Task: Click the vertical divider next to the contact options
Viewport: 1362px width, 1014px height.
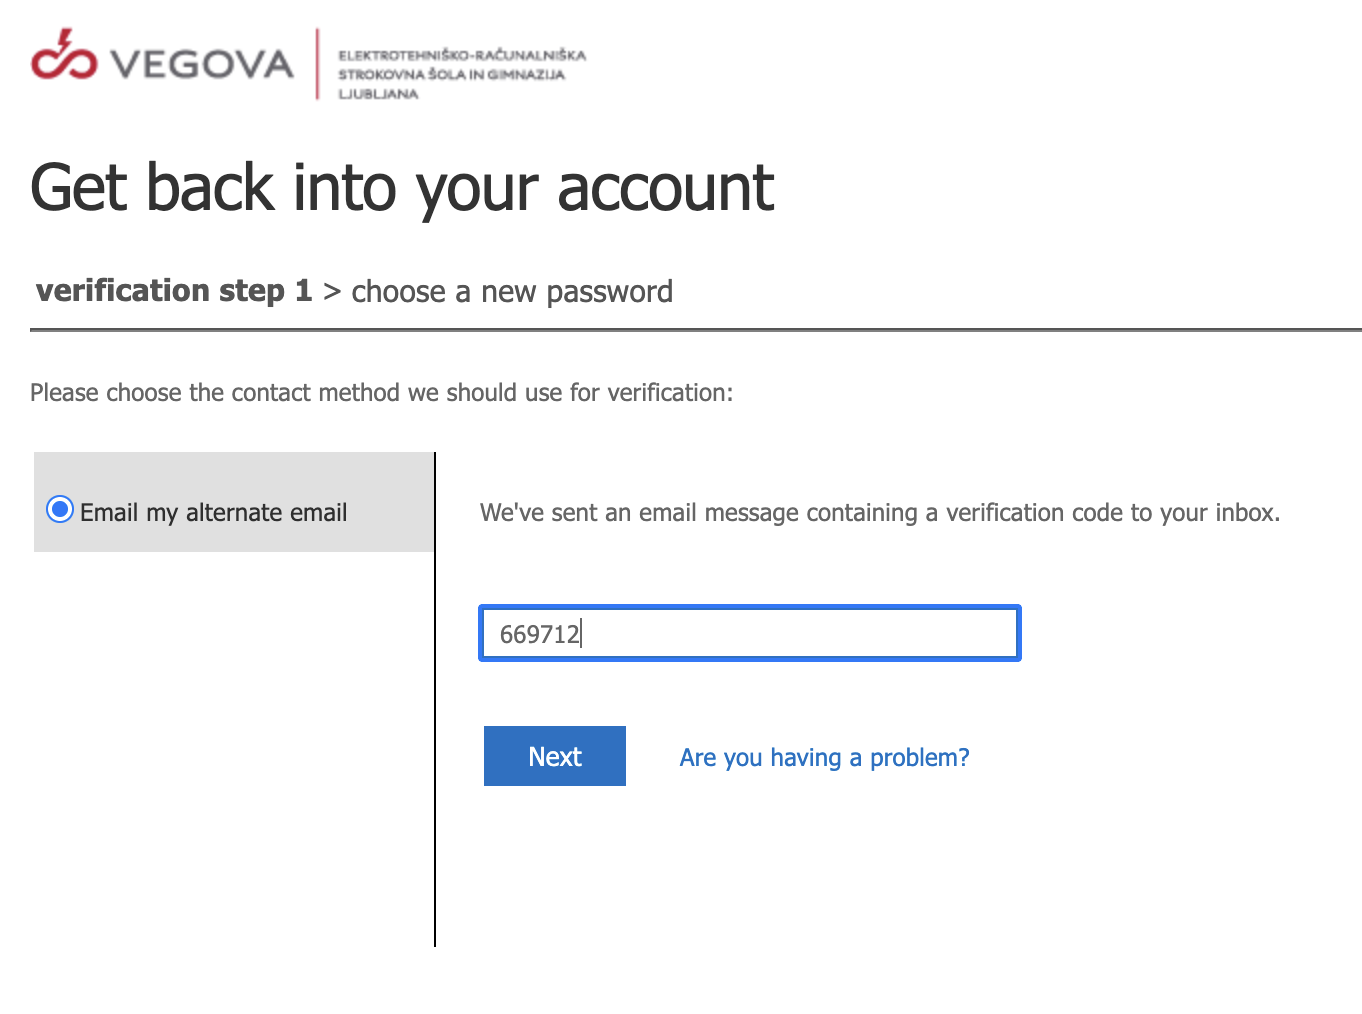Action: 435,699
